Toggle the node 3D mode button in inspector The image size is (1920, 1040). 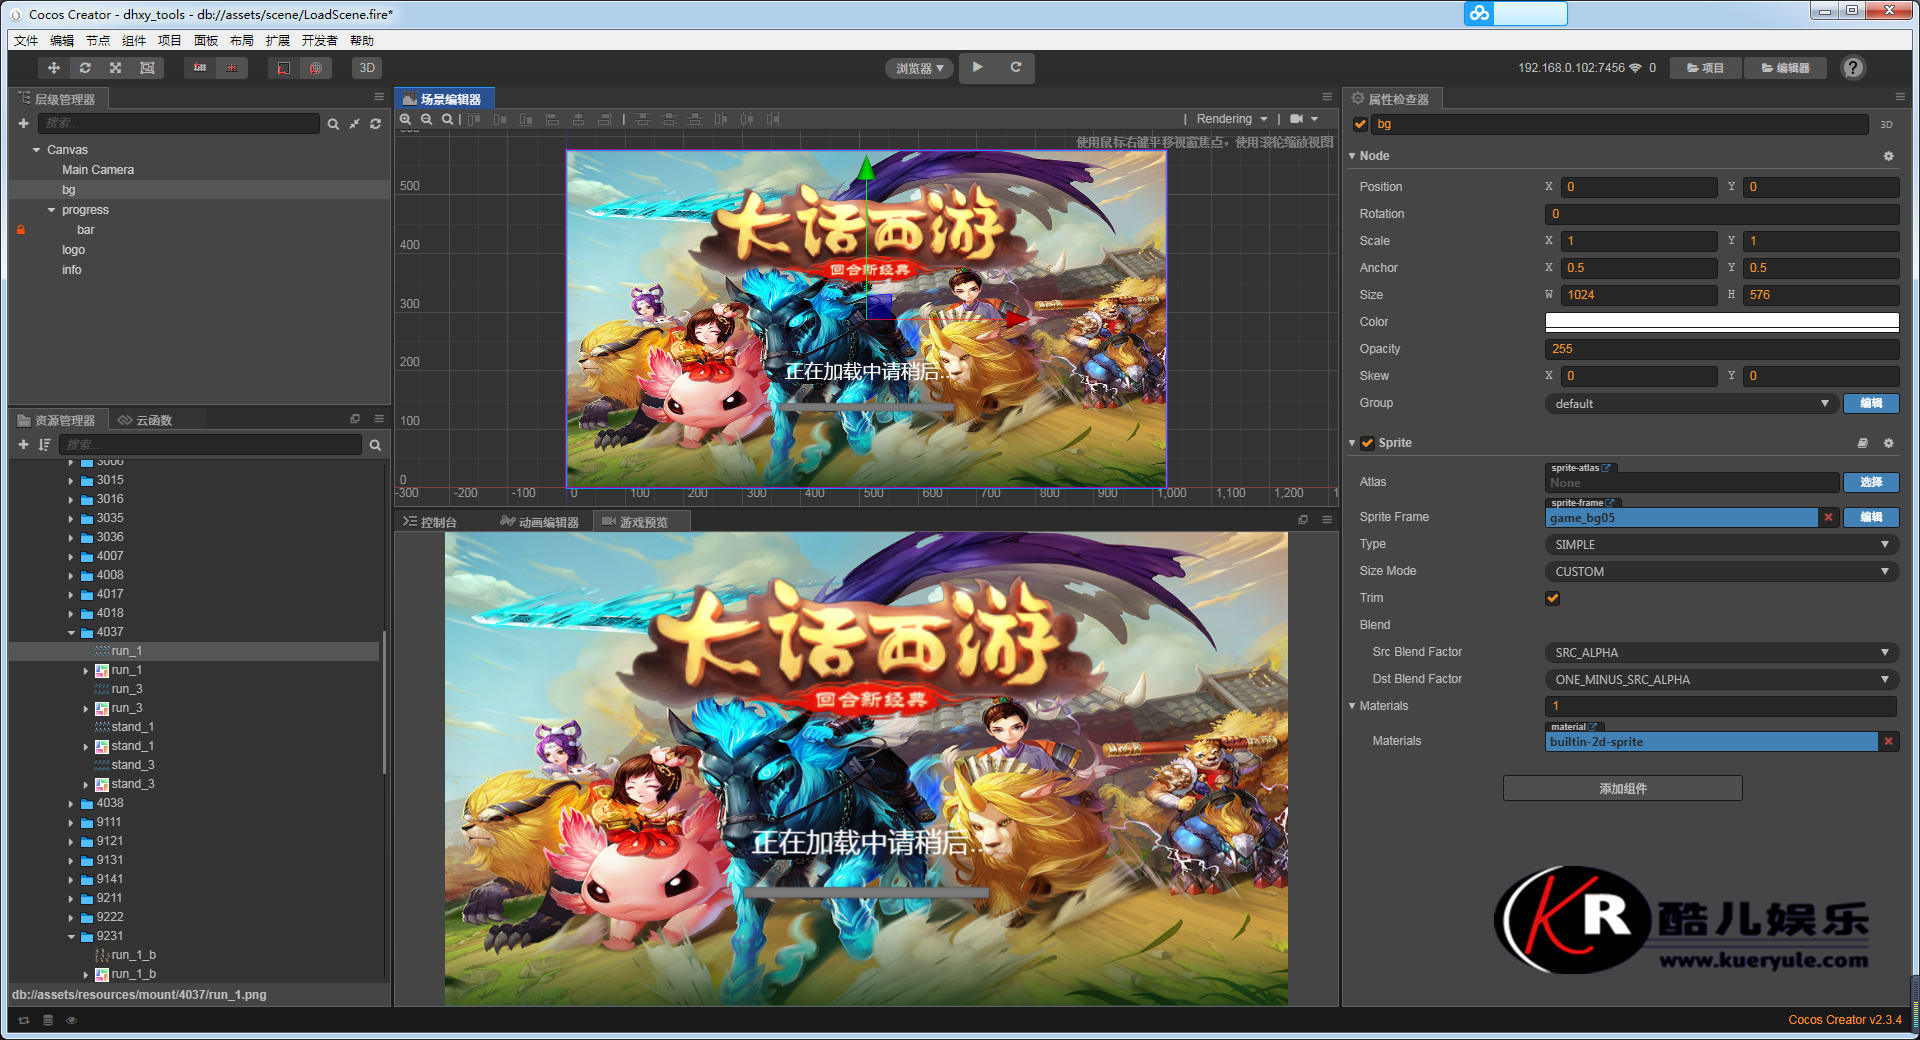tap(1886, 124)
